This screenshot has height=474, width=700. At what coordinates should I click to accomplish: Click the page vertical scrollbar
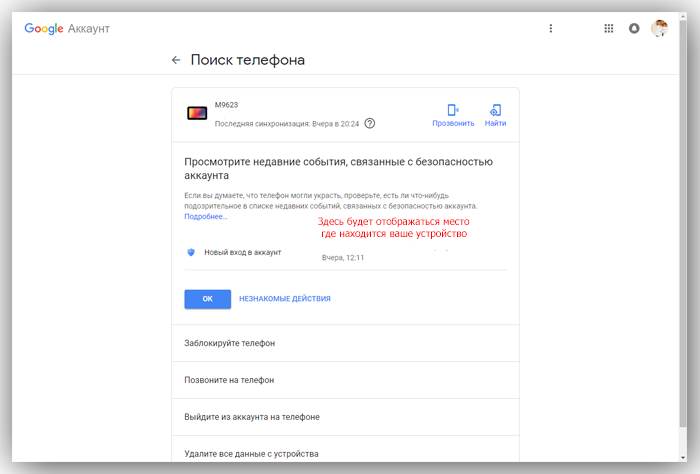pyautogui.click(x=683, y=223)
